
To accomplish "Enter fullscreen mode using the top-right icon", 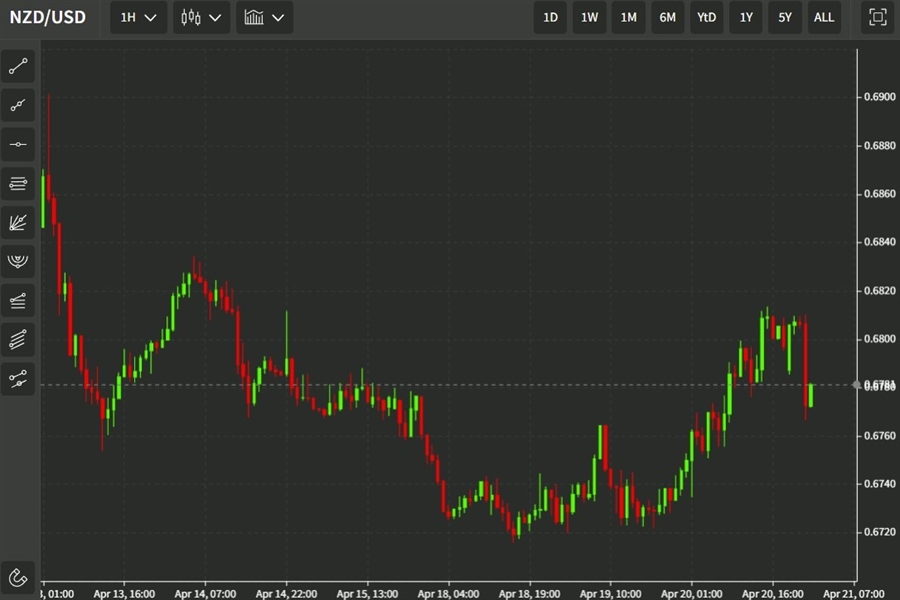I will [875, 17].
